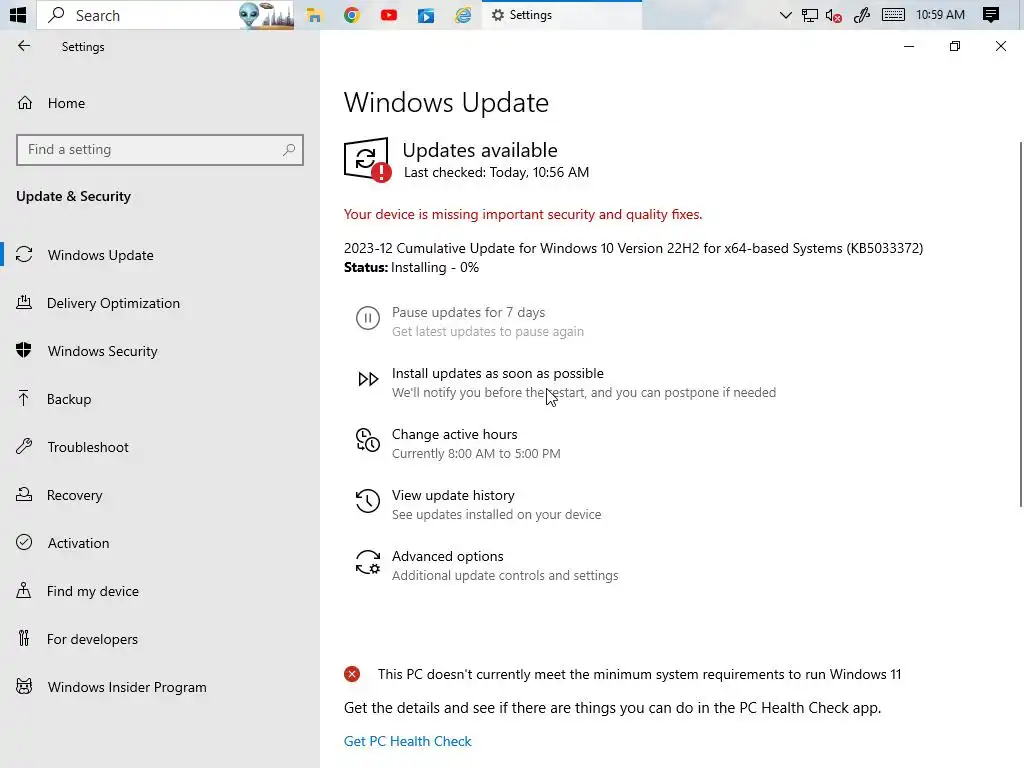The image size is (1024, 768).
Task: Click the Activation checkmark icon
Action: point(24,543)
